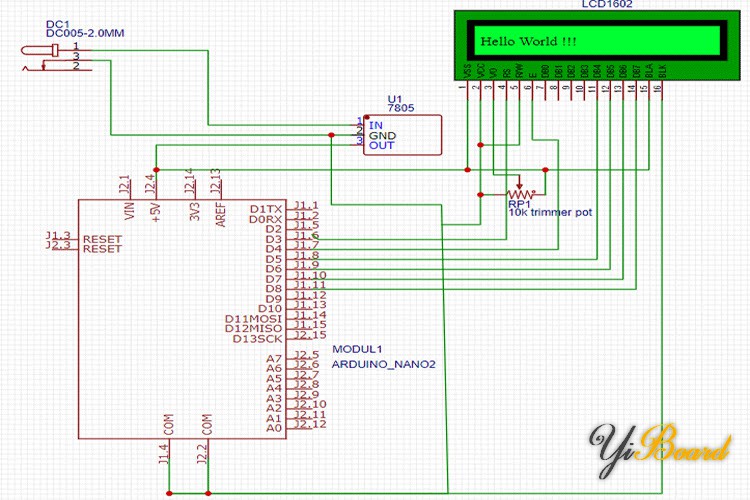Viewport: 750px width, 500px height.
Task: Click the junction dot at the +5V pin
Action: click(154, 169)
